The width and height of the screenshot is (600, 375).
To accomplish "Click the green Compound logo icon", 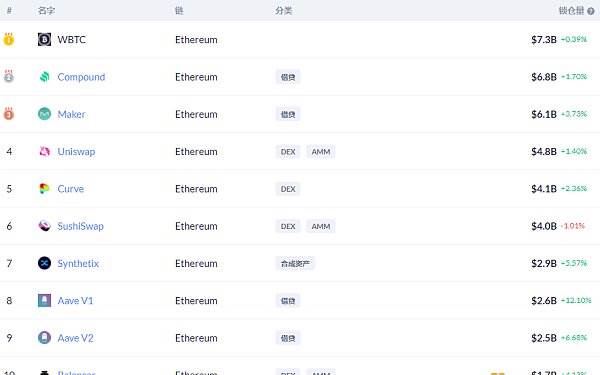I will [x=44, y=77].
